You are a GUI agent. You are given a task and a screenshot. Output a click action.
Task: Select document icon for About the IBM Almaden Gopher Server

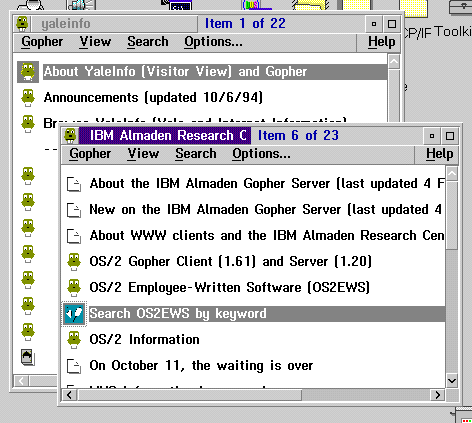pos(74,184)
